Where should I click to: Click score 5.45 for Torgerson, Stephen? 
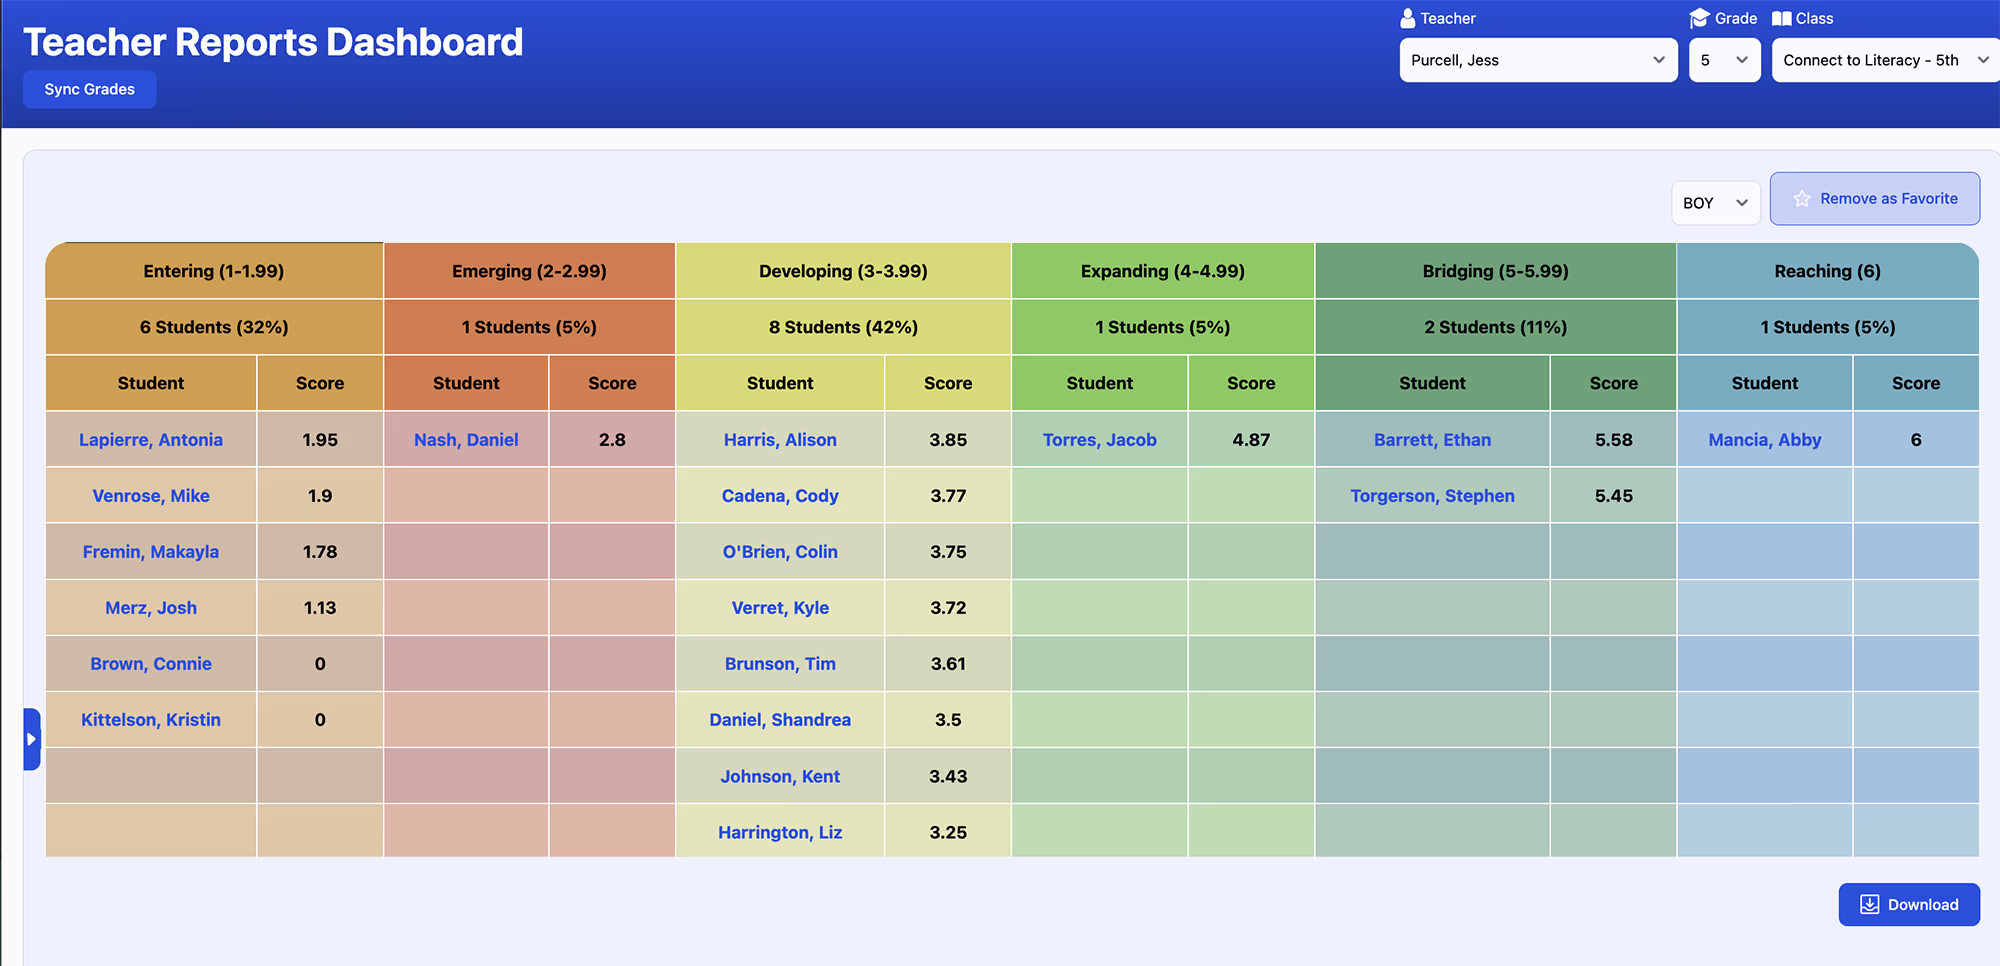[1613, 496]
